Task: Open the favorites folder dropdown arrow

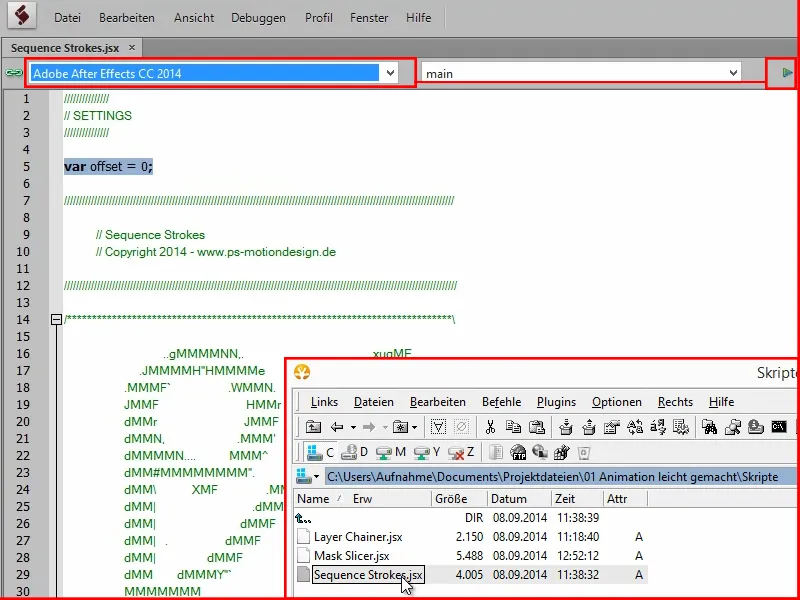Action: 414,427
